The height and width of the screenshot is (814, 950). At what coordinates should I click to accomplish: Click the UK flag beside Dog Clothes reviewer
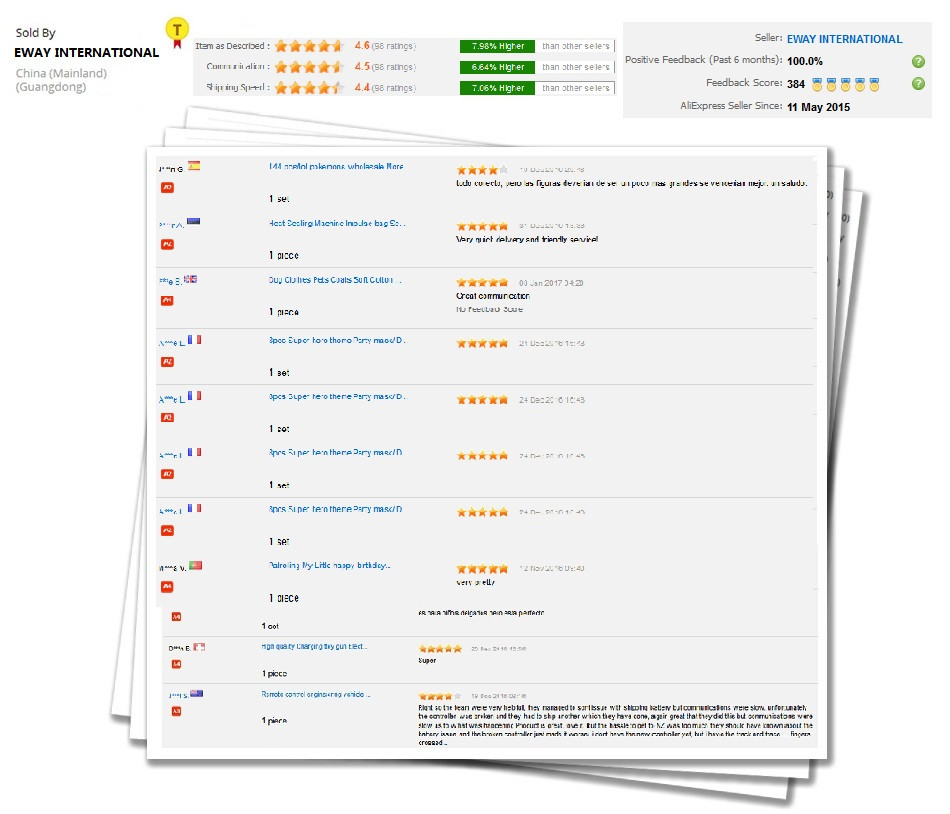tap(190, 279)
